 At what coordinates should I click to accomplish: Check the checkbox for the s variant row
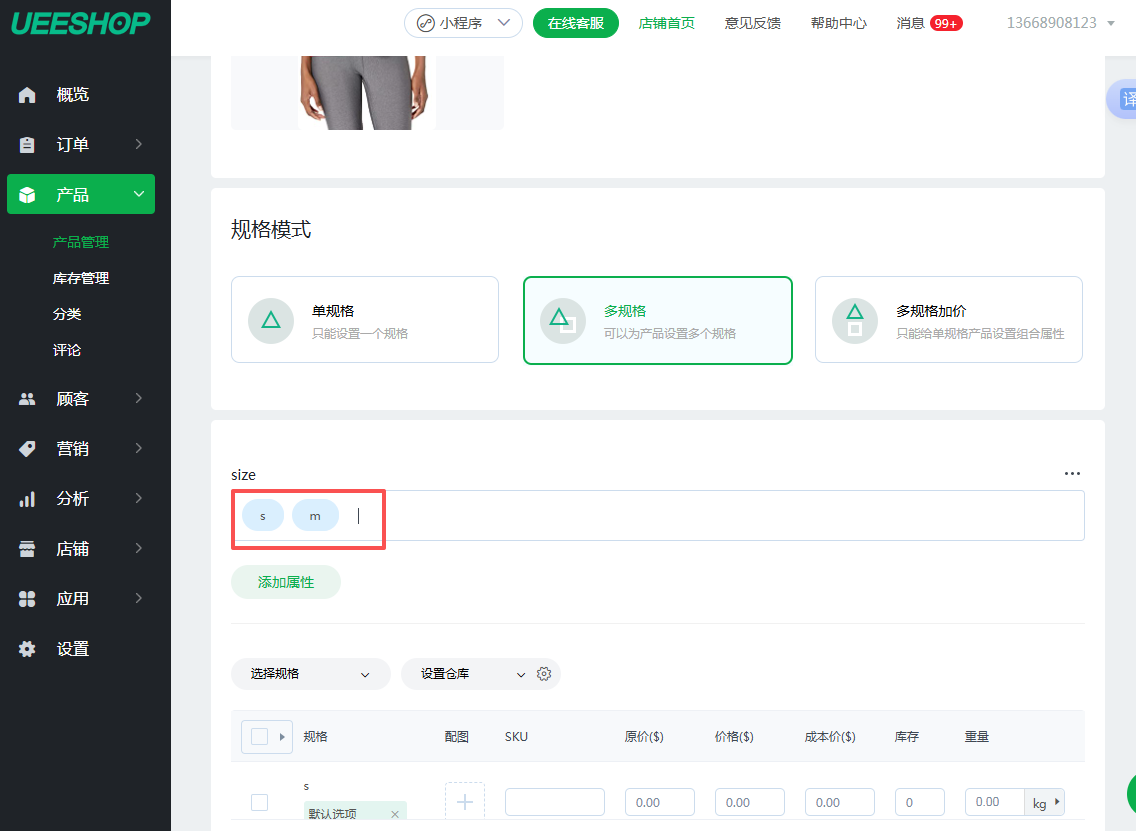(259, 802)
